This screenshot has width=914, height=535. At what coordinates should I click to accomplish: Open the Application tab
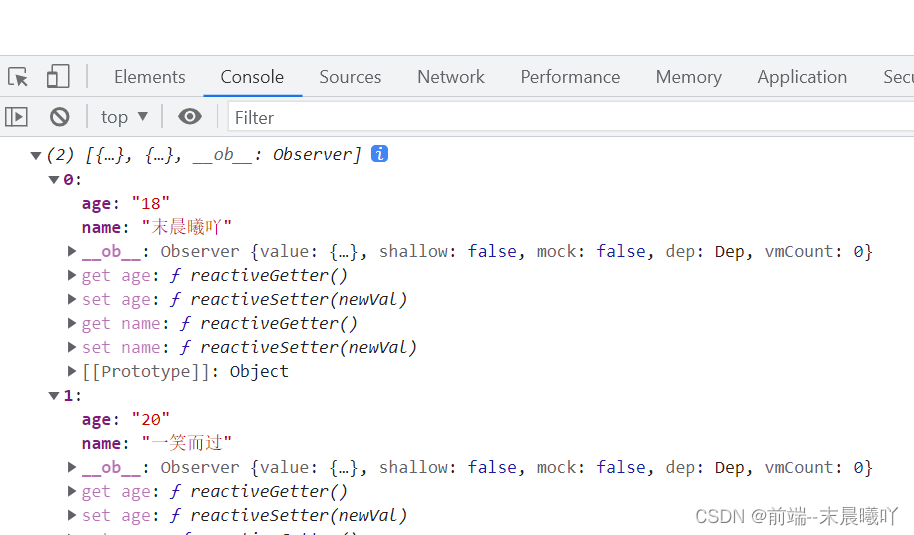pyautogui.click(x=802, y=77)
